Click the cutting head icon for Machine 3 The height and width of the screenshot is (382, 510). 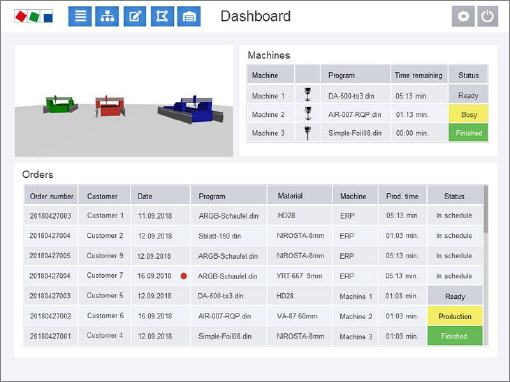pyautogui.click(x=308, y=133)
